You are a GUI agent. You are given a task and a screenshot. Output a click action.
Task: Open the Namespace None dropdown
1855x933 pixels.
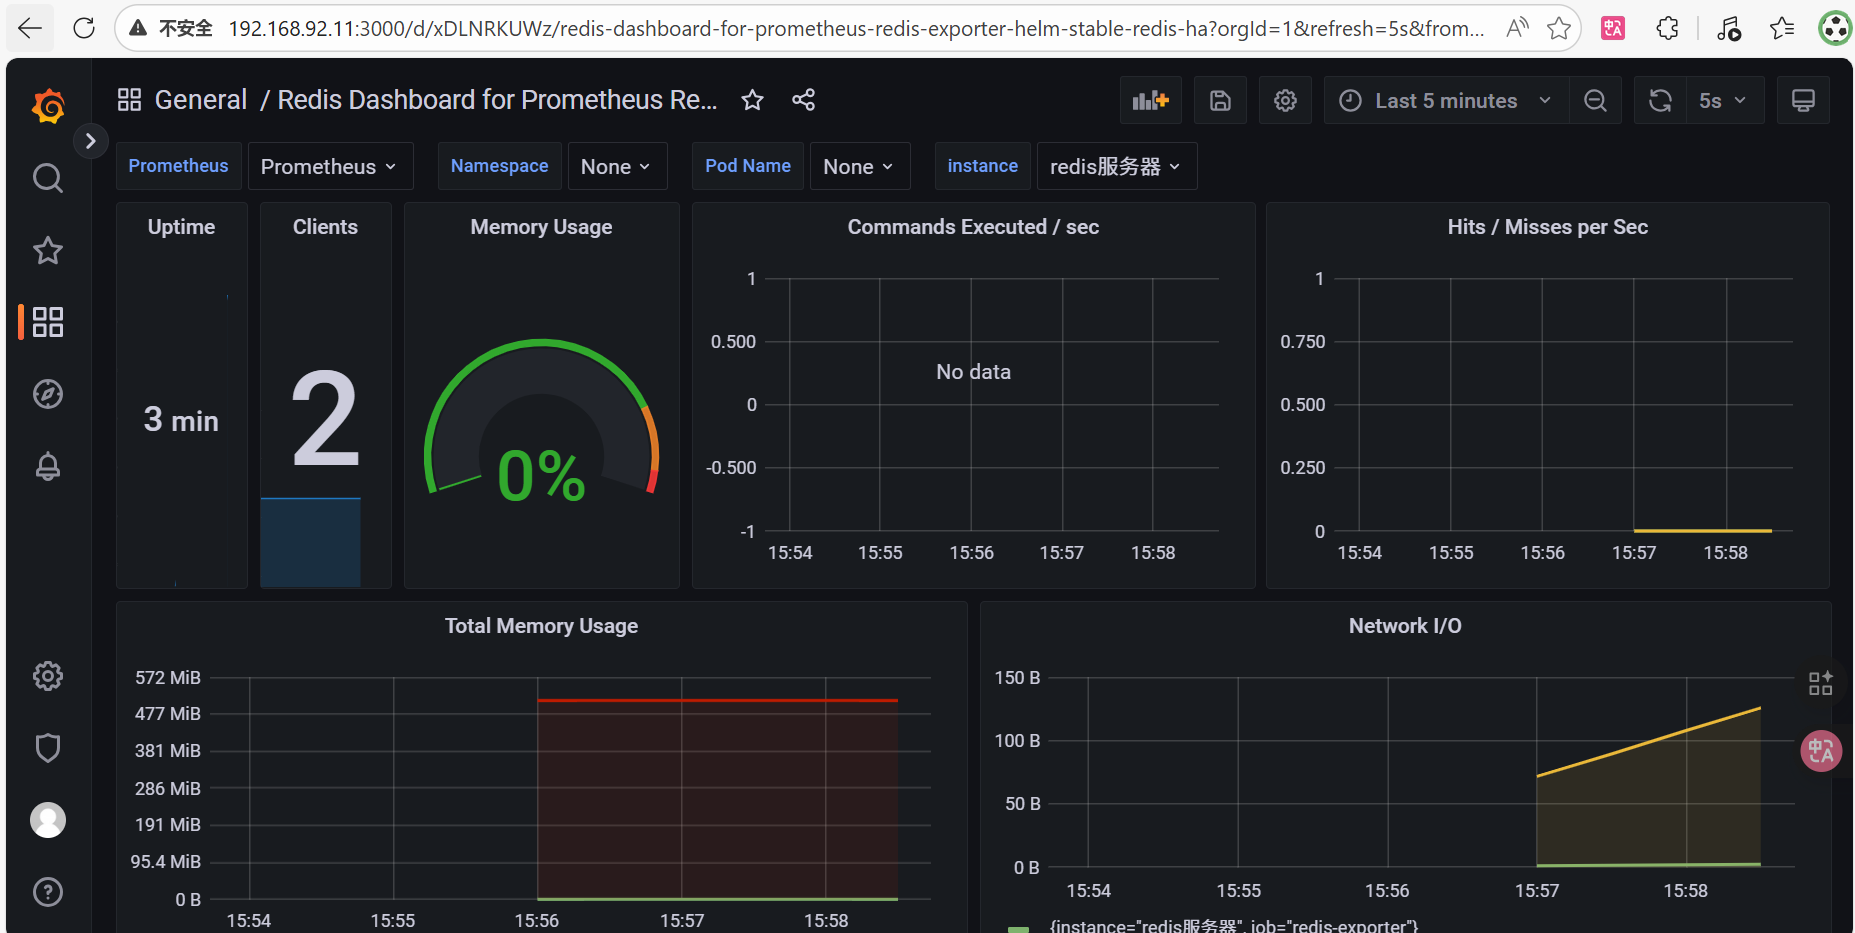tap(617, 166)
